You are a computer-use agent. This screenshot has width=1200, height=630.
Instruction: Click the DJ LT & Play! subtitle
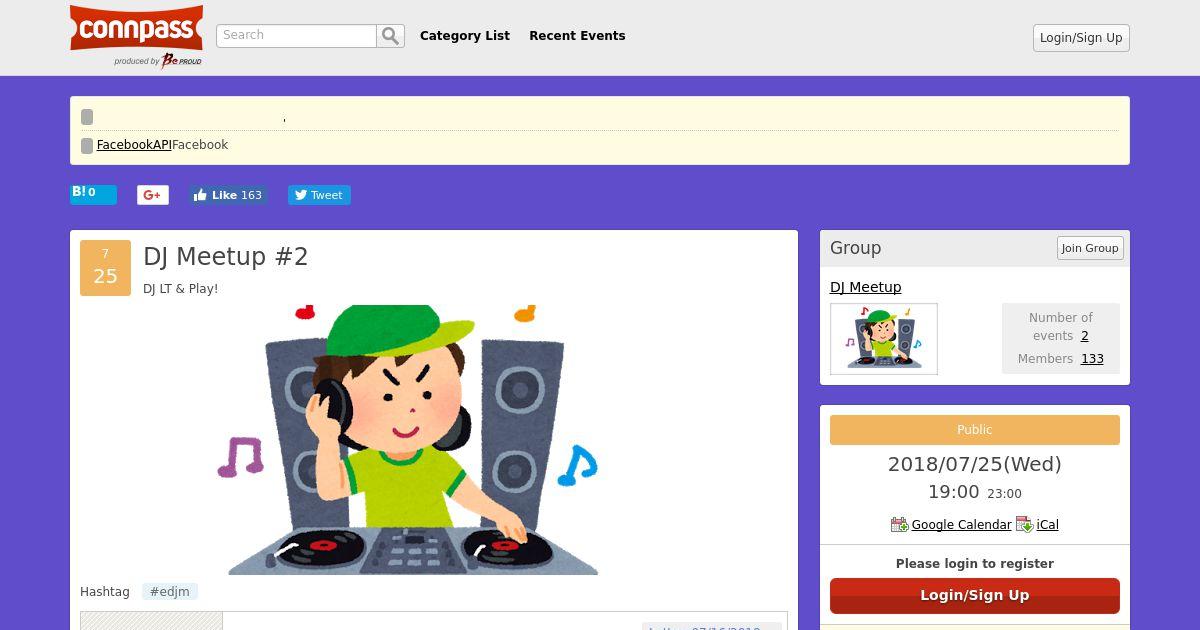(x=181, y=289)
